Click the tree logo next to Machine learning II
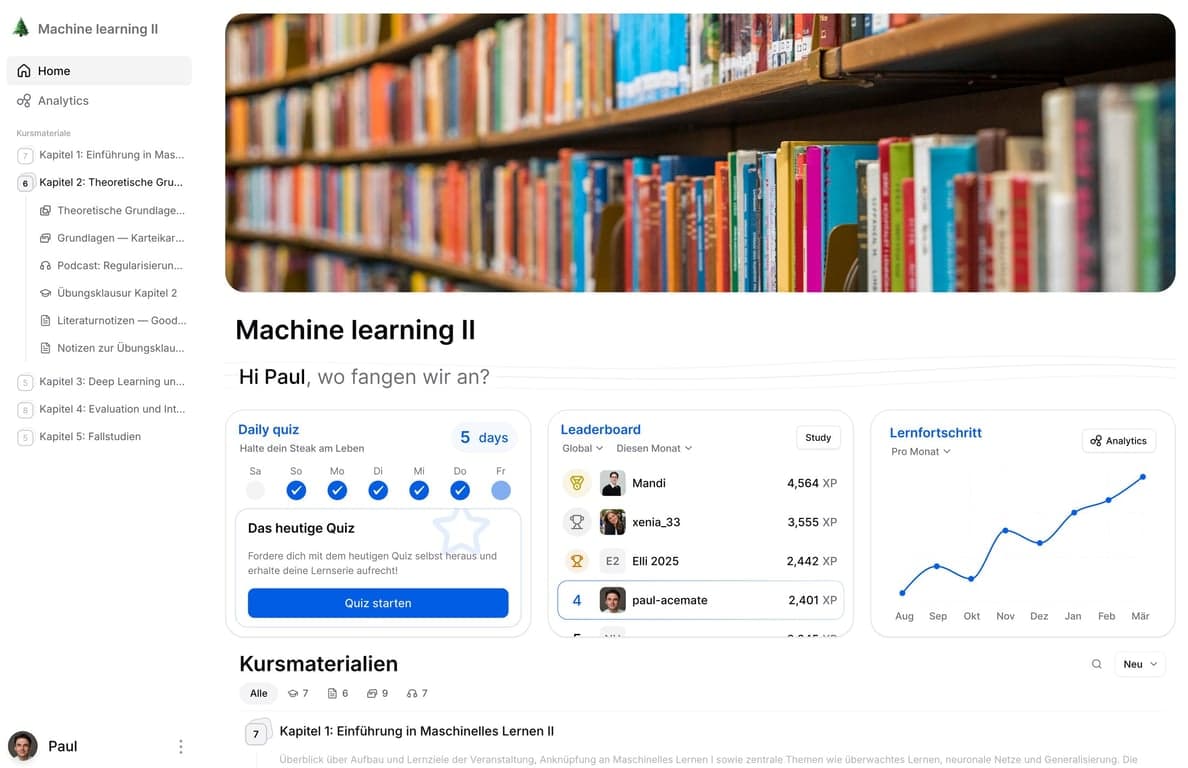The width and height of the screenshot is (1188, 768). 21,28
